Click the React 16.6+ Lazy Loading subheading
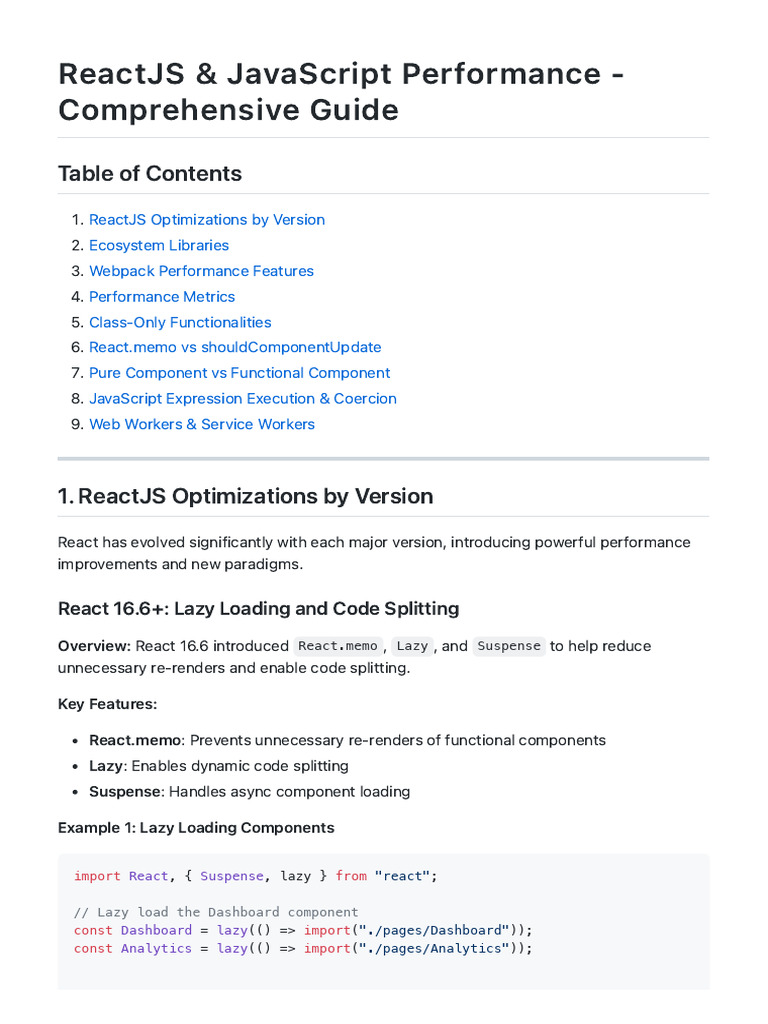 (x=259, y=609)
